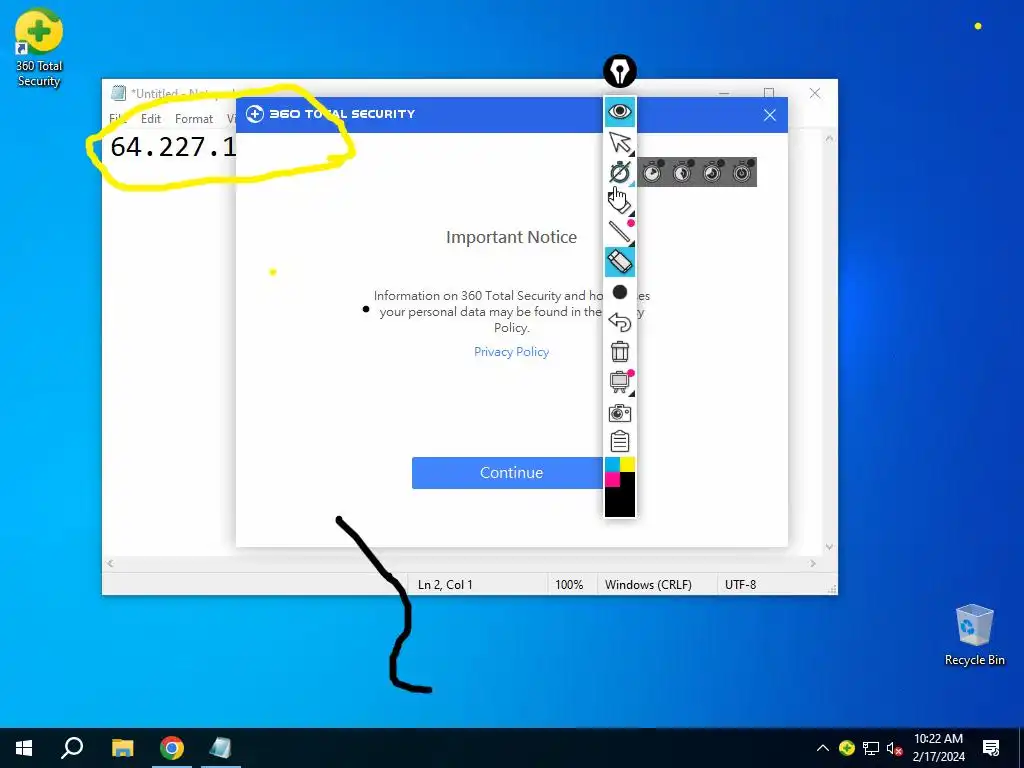Open File Explorer from the taskbar

pos(122,748)
